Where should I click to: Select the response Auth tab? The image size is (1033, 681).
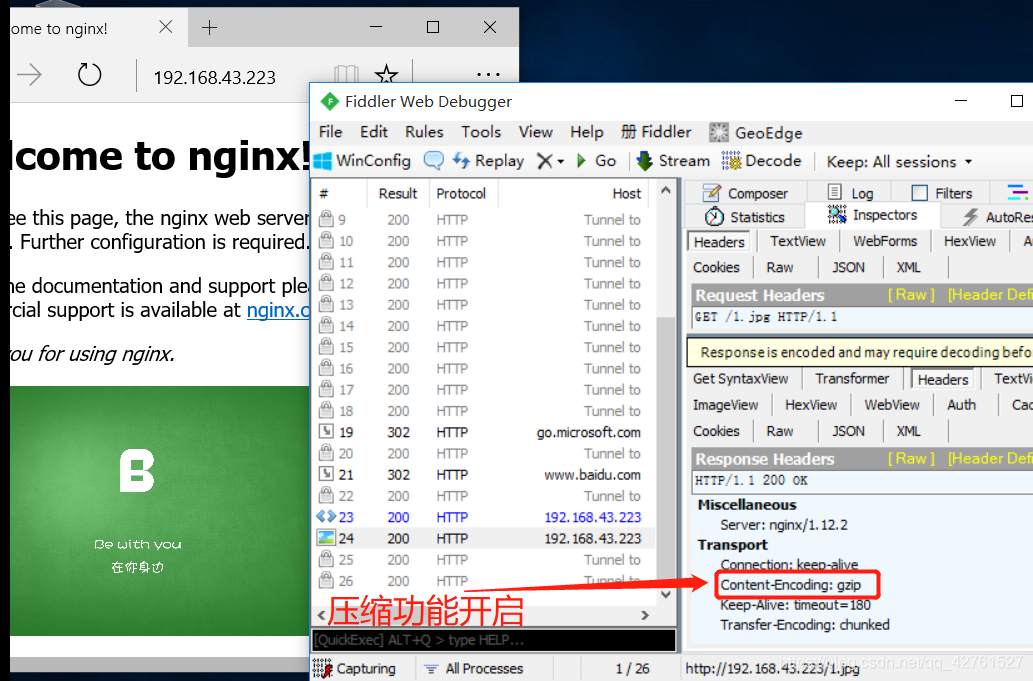pyautogui.click(x=961, y=405)
